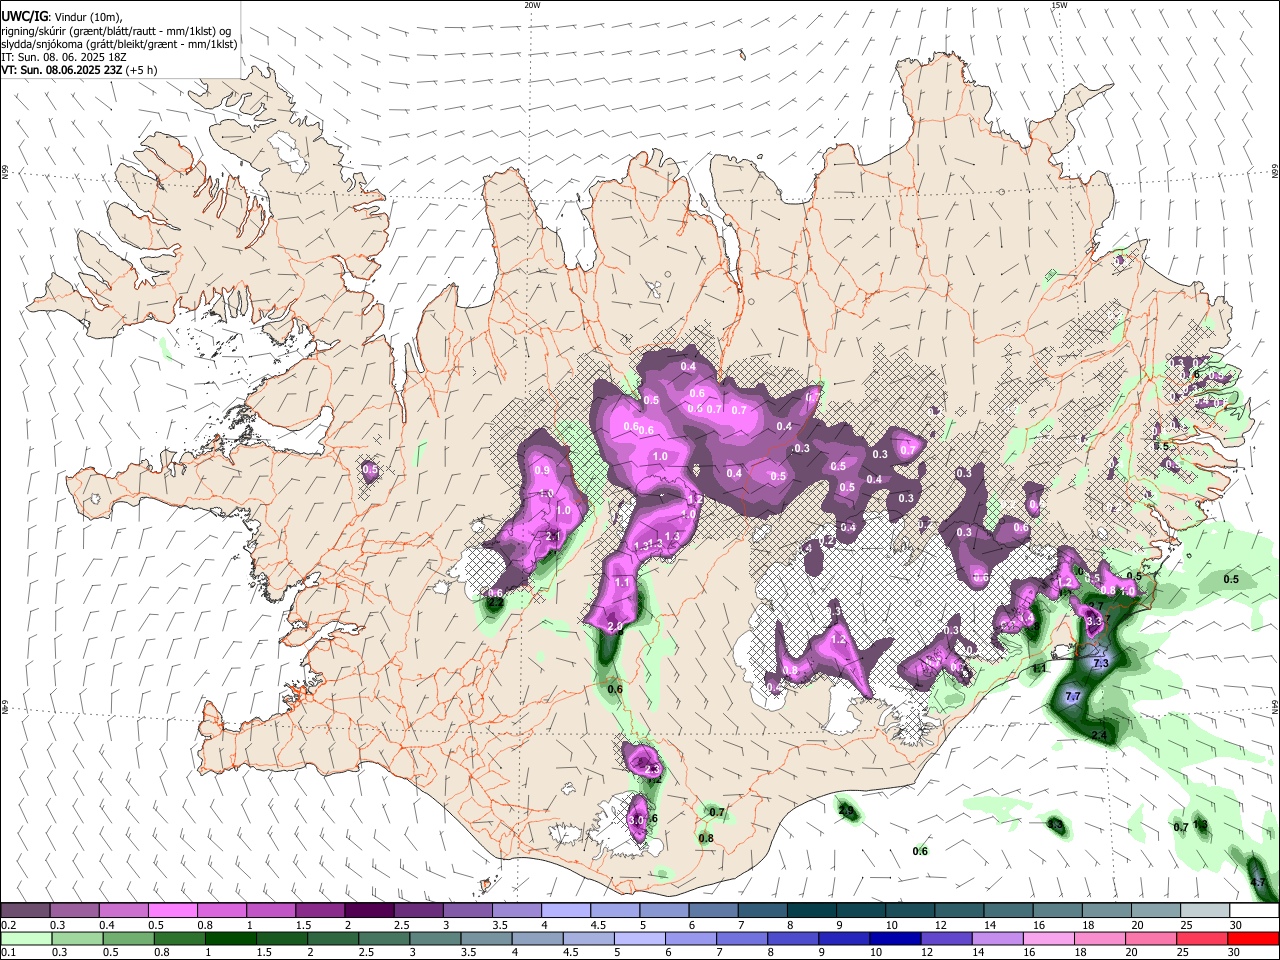1280x960 pixels.
Task: Select snow scale swatch starting at 0.2
Action: click(x=25, y=911)
